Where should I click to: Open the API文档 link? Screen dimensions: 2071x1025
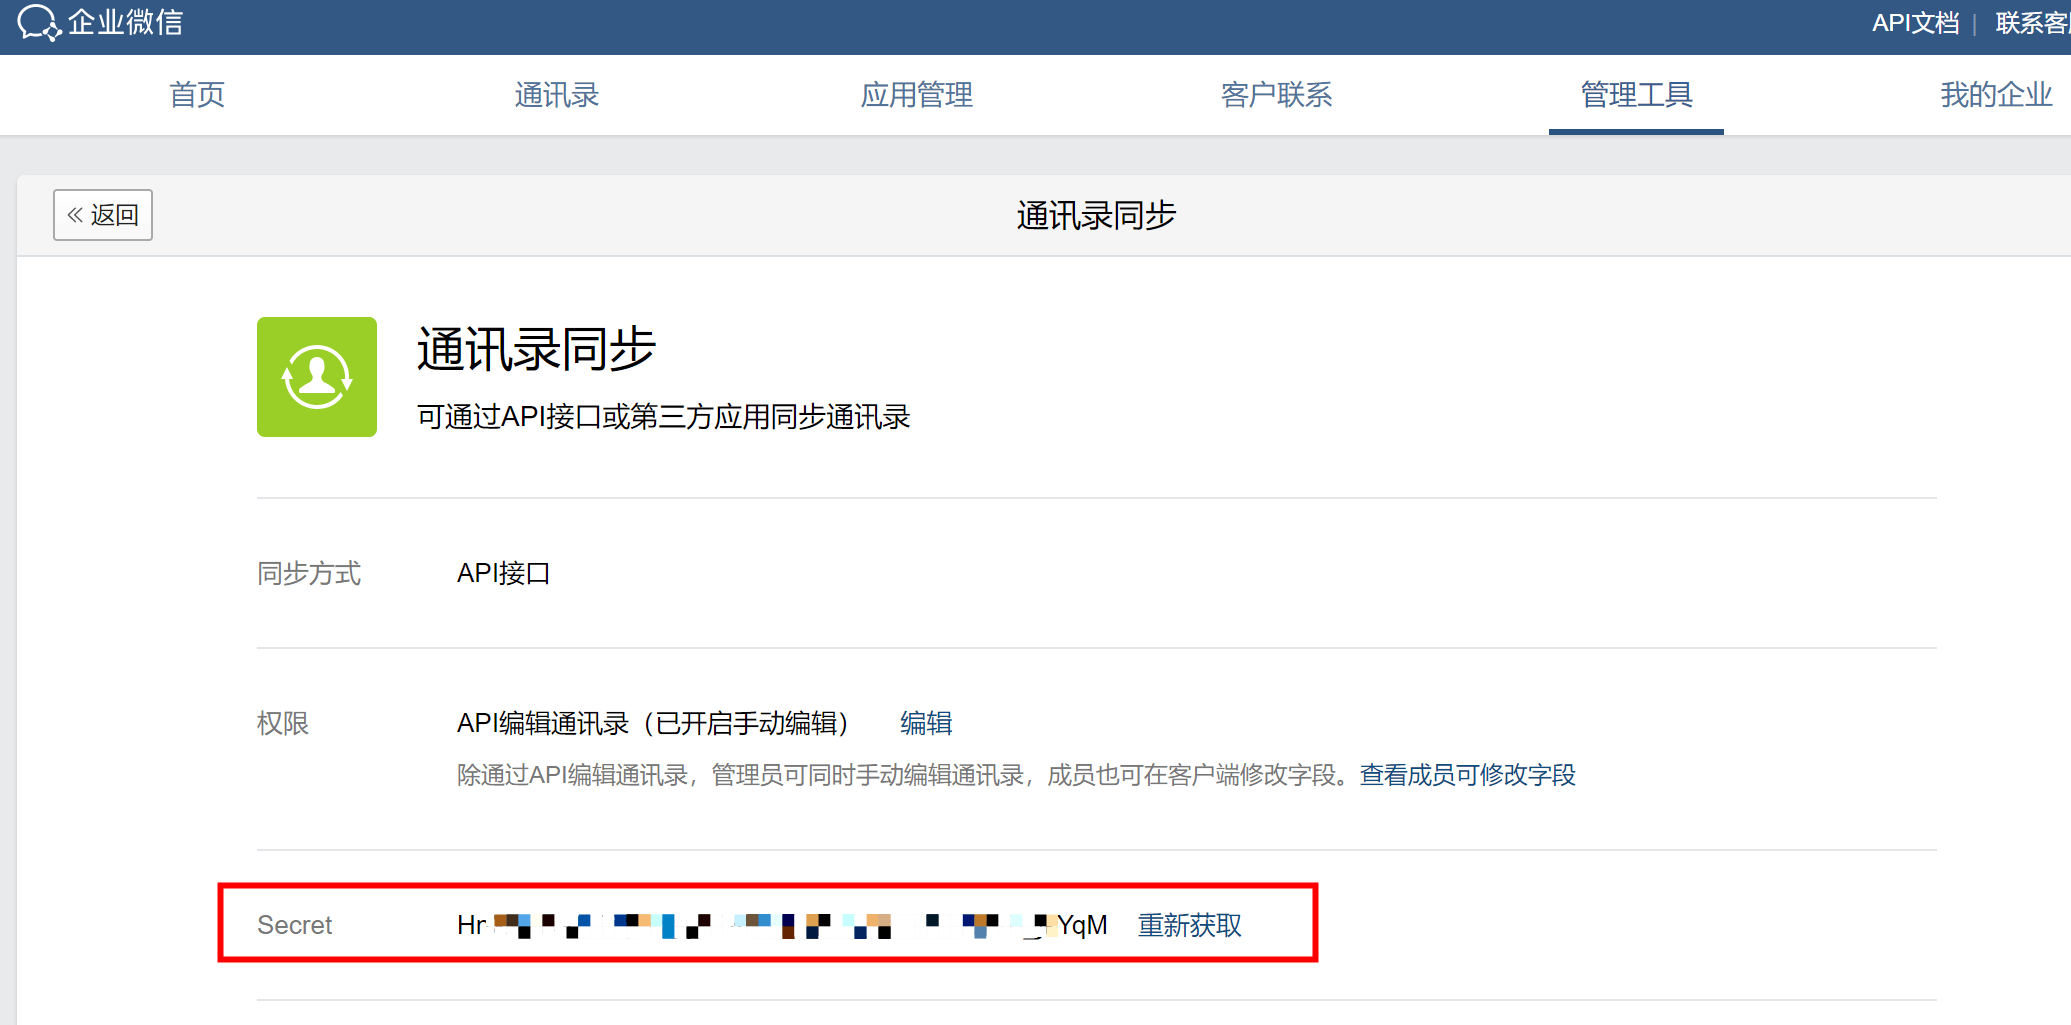tap(1915, 23)
